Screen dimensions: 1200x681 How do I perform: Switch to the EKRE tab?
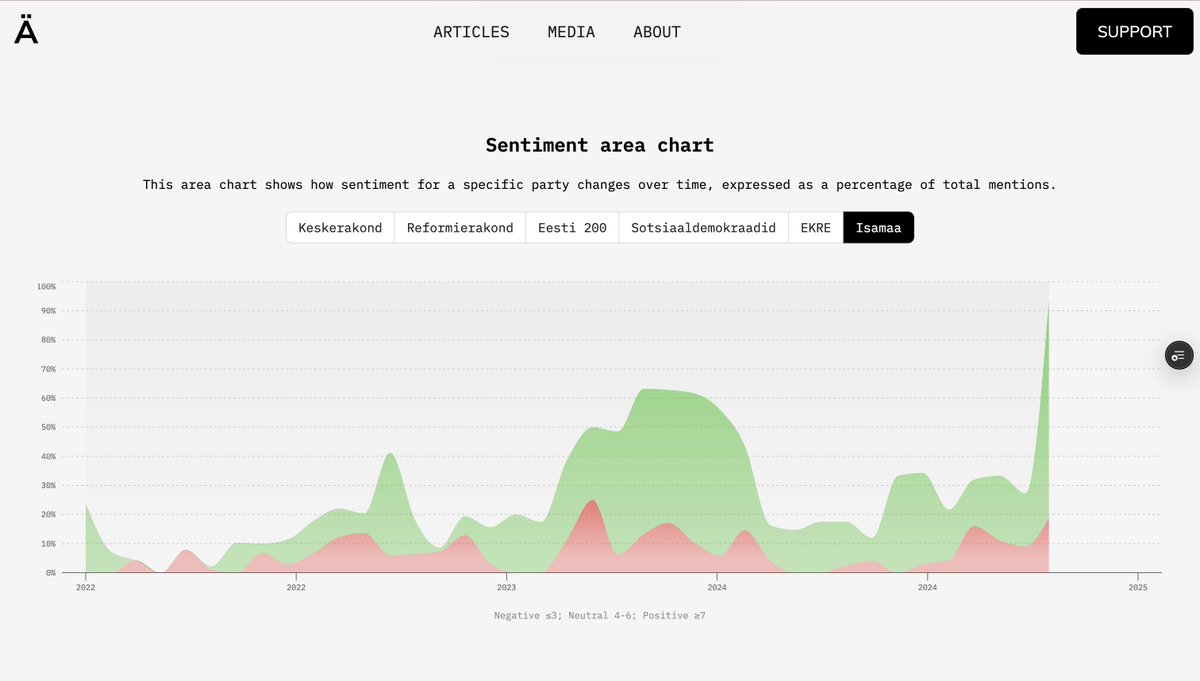[815, 227]
